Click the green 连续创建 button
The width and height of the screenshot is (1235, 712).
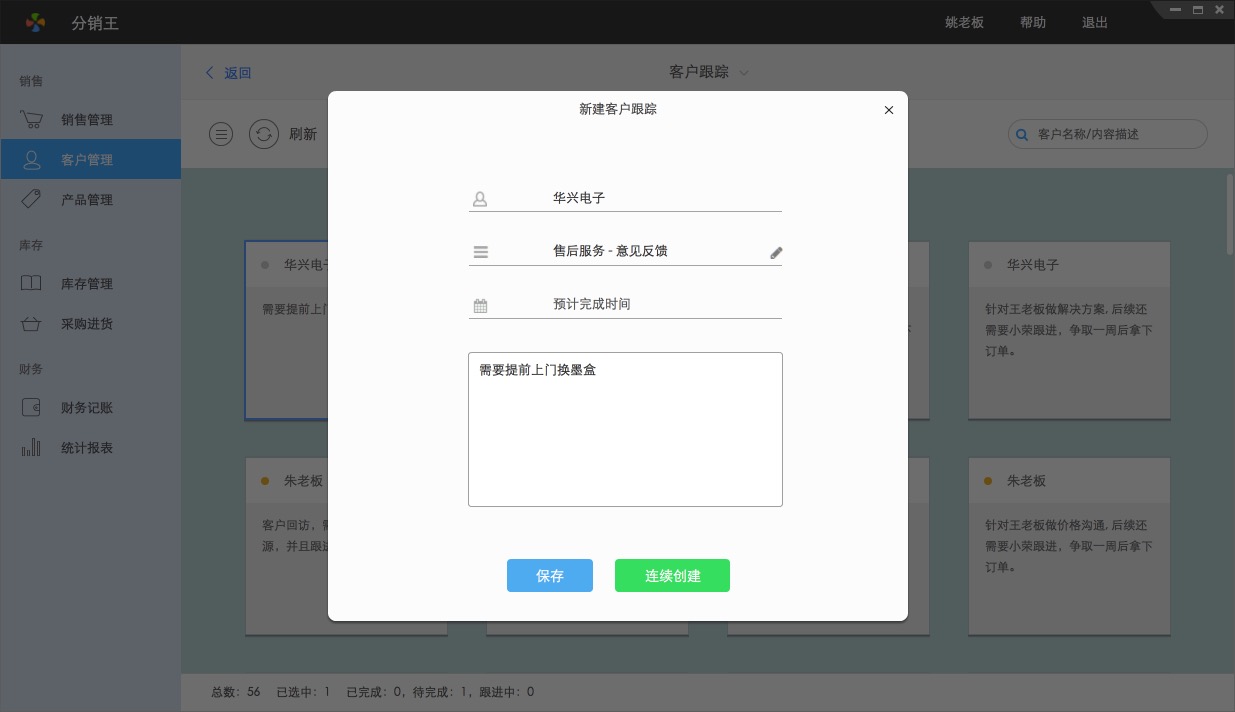pyautogui.click(x=672, y=576)
